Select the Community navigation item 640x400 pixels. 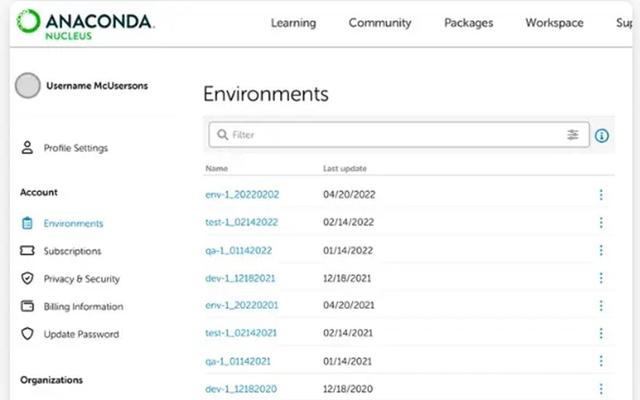point(379,23)
